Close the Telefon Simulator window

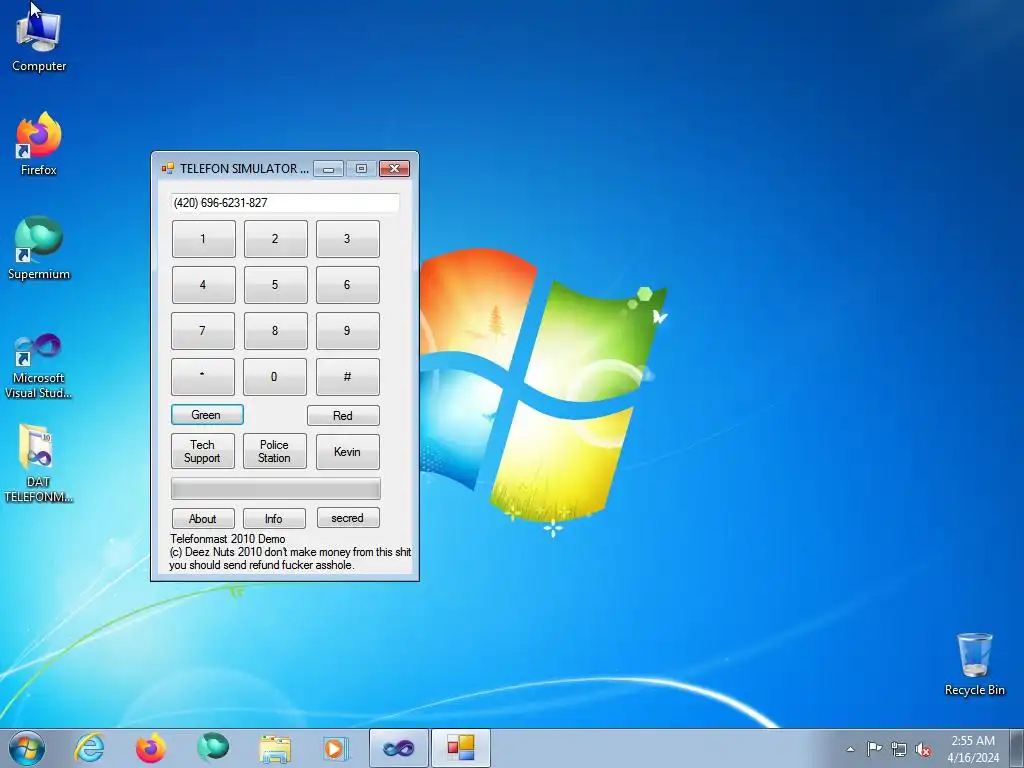(x=394, y=168)
